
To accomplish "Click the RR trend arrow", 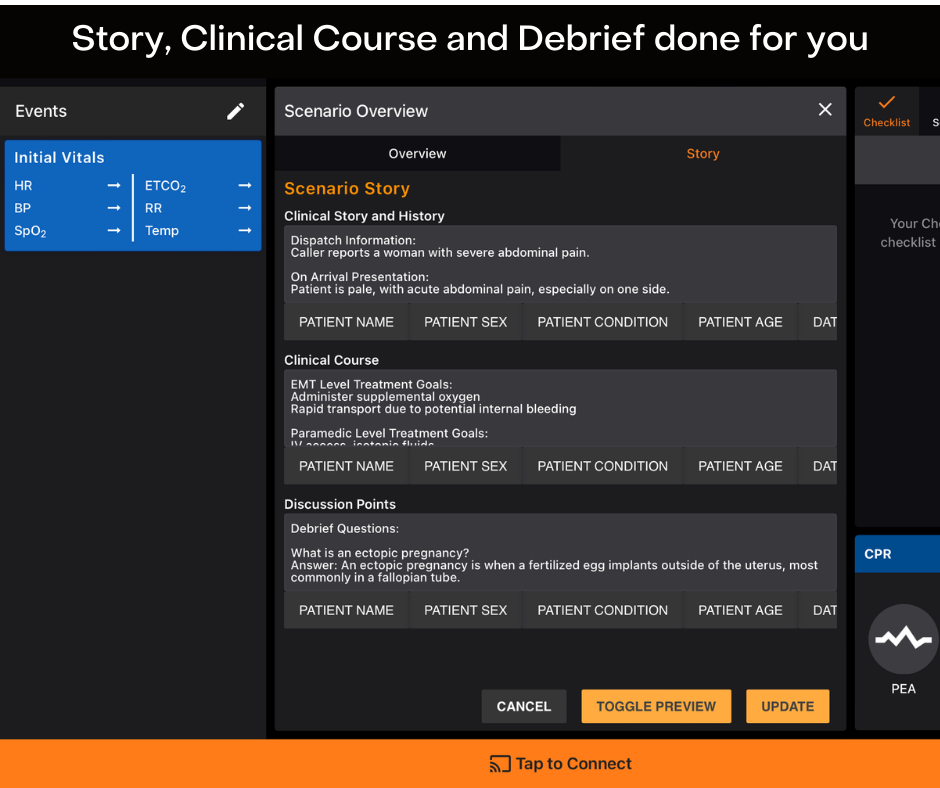I will click(x=244, y=208).
